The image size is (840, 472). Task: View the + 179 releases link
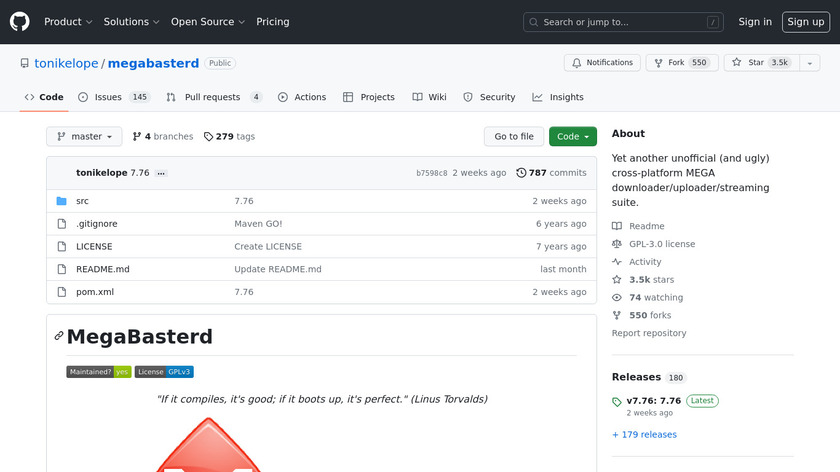[644, 434]
